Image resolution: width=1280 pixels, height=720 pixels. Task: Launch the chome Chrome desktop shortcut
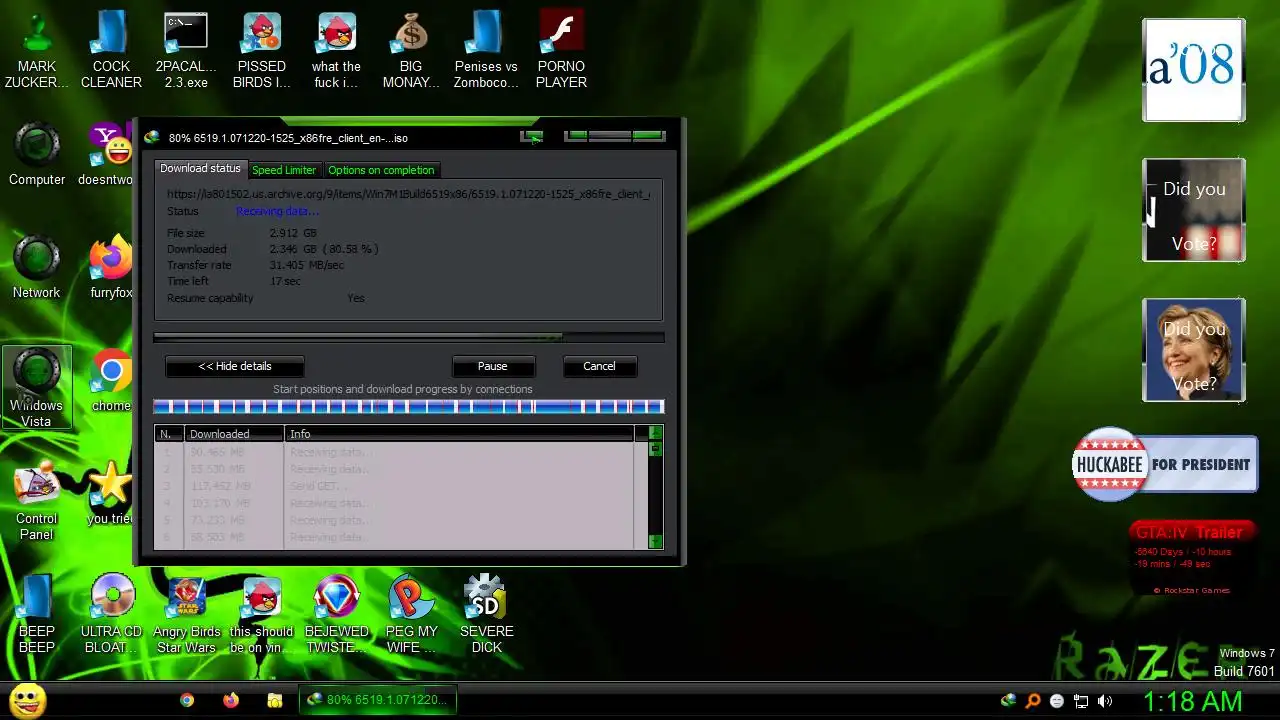click(111, 381)
